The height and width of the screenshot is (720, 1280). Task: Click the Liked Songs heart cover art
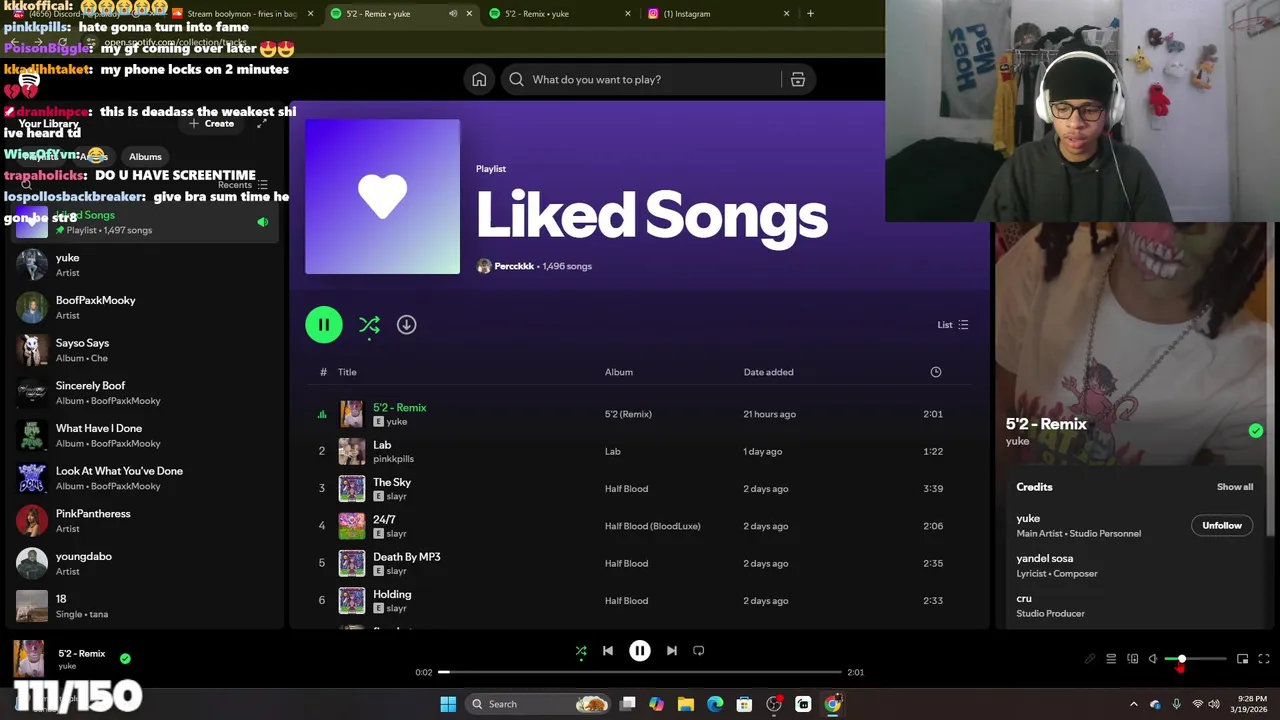pyautogui.click(x=382, y=197)
